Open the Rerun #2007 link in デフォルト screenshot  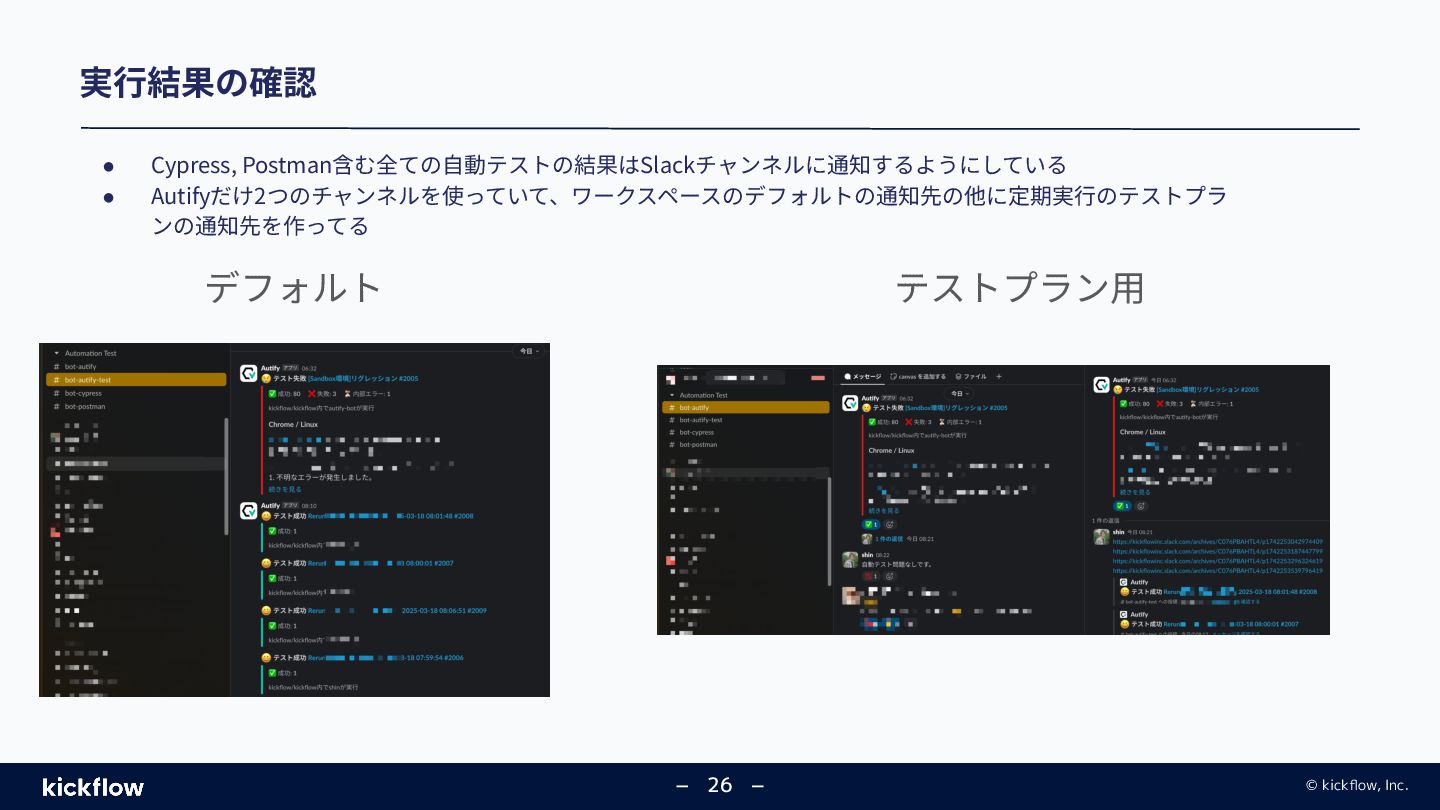[381, 563]
